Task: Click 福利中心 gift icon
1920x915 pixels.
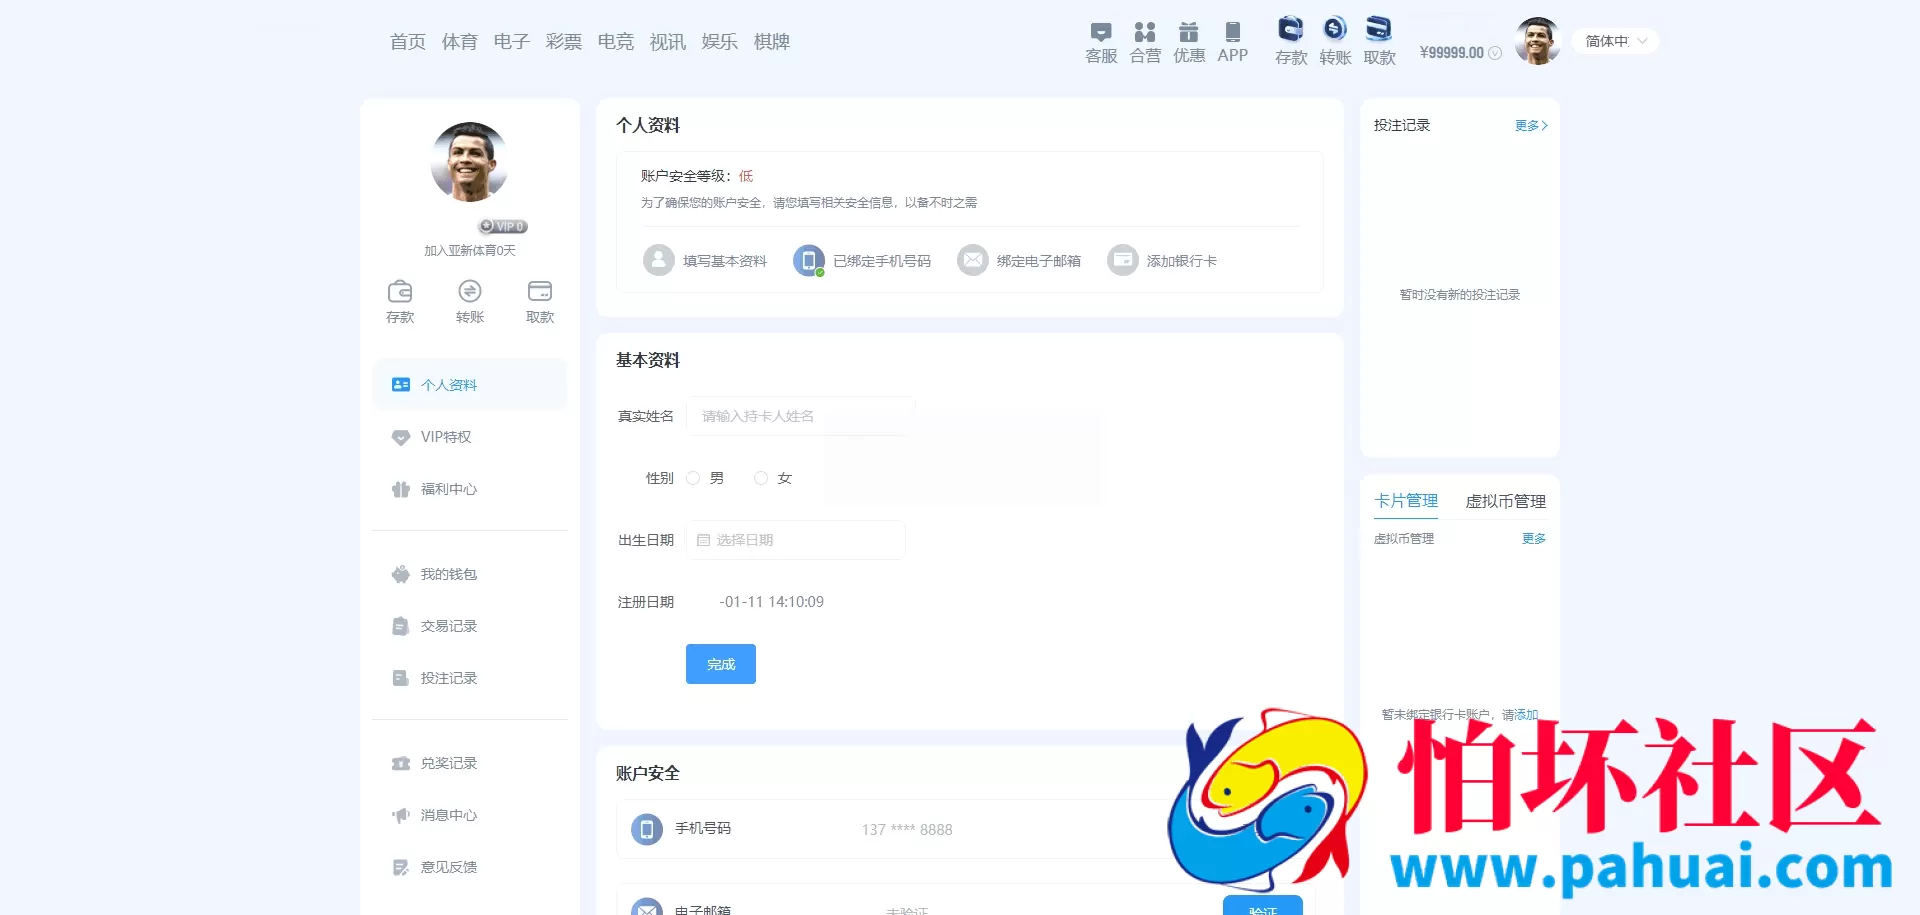Action: [x=401, y=489]
